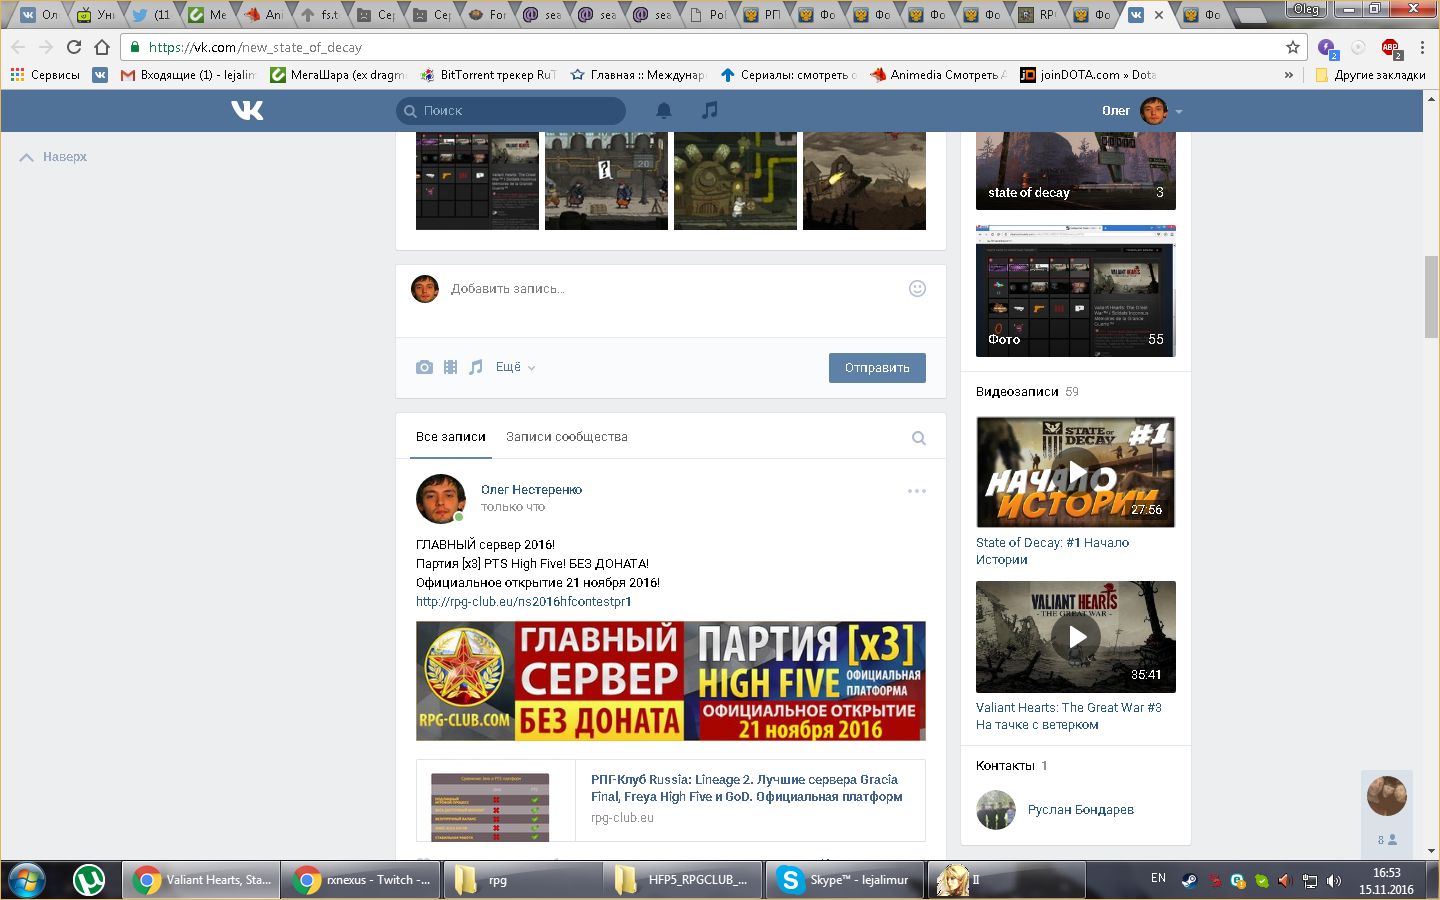Screen dimensions: 1440x900
Task: Switch to the Записи сообщества tab
Action: click(x=567, y=437)
